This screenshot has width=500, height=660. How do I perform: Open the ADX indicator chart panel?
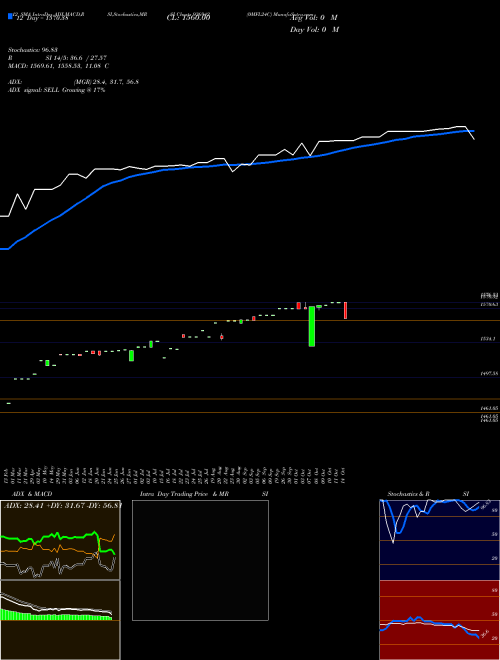pyautogui.click(x=60, y=539)
